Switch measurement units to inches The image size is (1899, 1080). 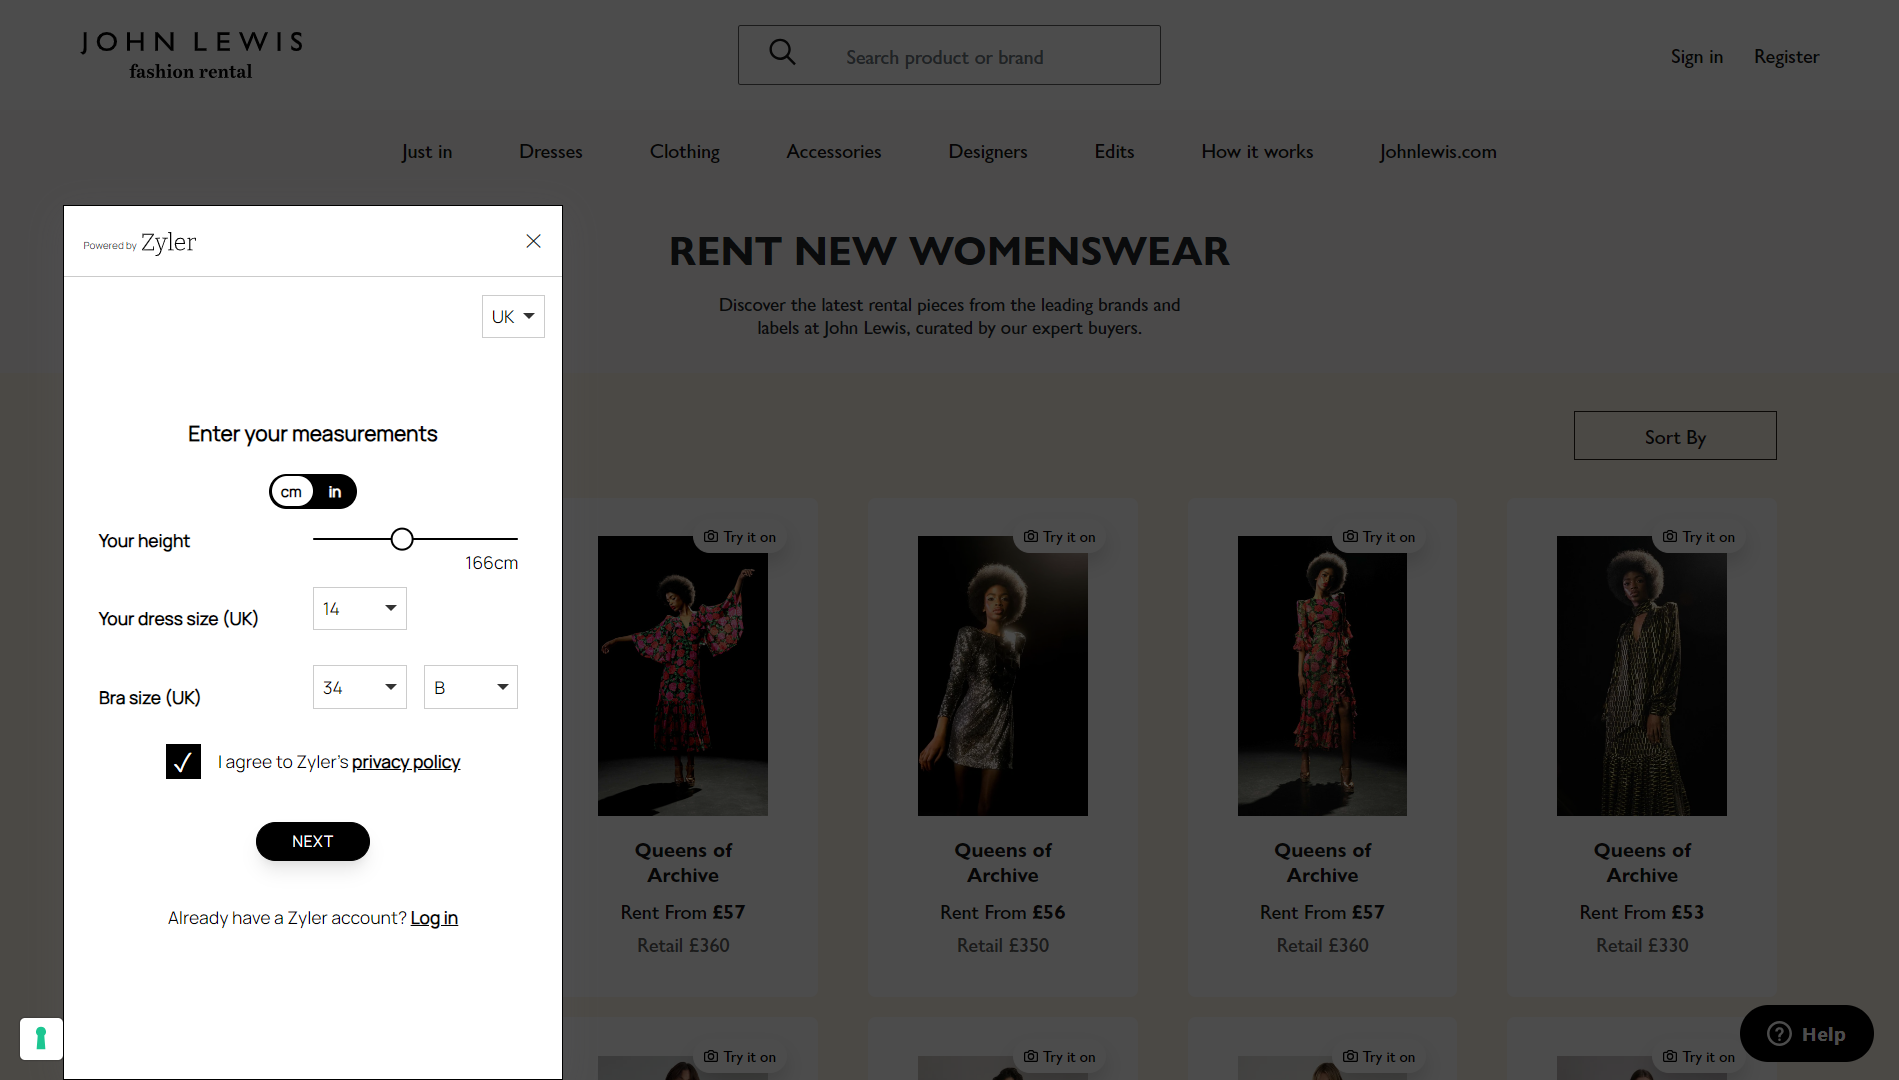coord(335,492)
